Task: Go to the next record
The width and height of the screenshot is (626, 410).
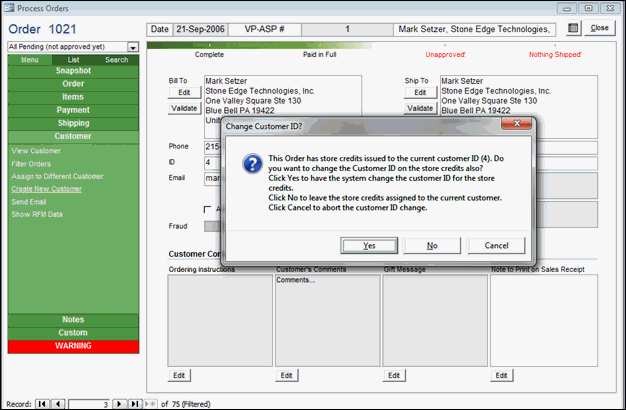Action: coord(119,403)
